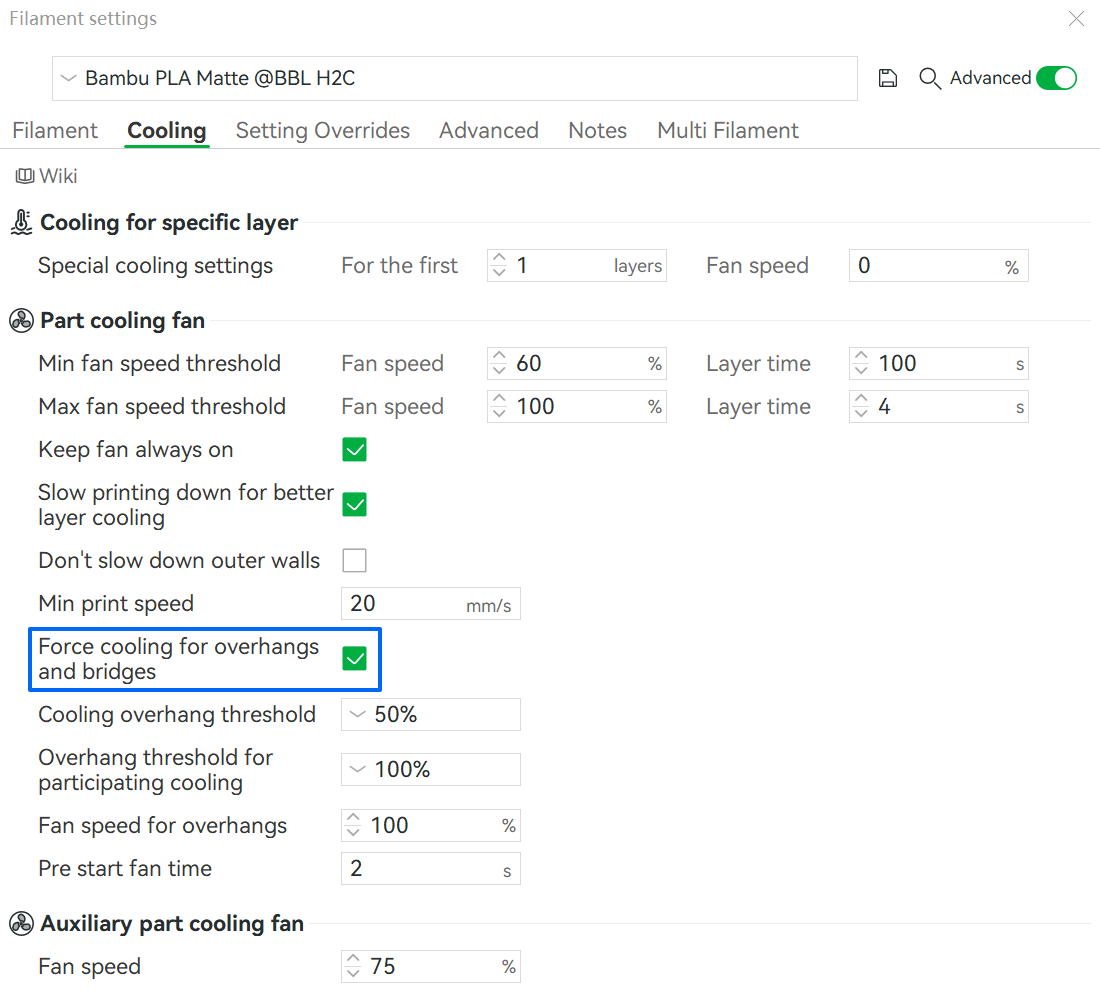Decrease Fan speed for overhangs with down arrow

[x=353, y=833]
